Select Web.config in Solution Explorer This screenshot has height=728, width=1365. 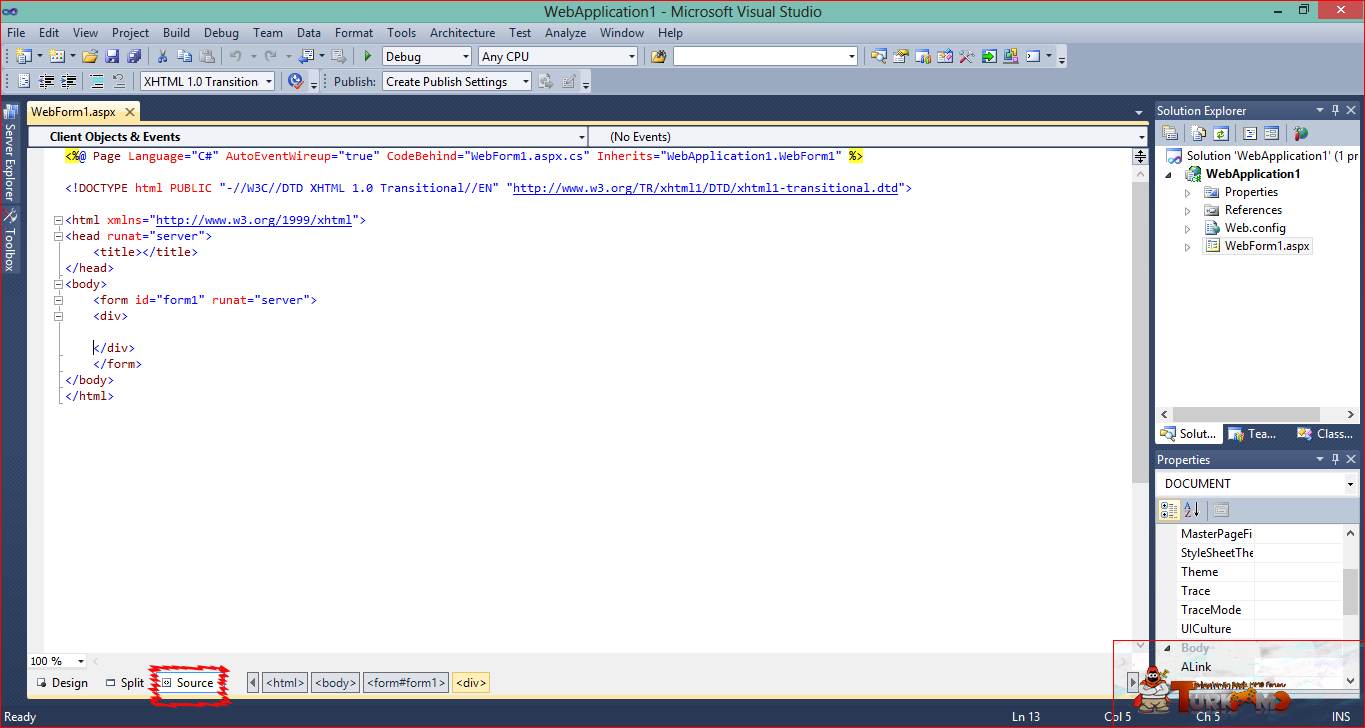(x=1255, y=228)
